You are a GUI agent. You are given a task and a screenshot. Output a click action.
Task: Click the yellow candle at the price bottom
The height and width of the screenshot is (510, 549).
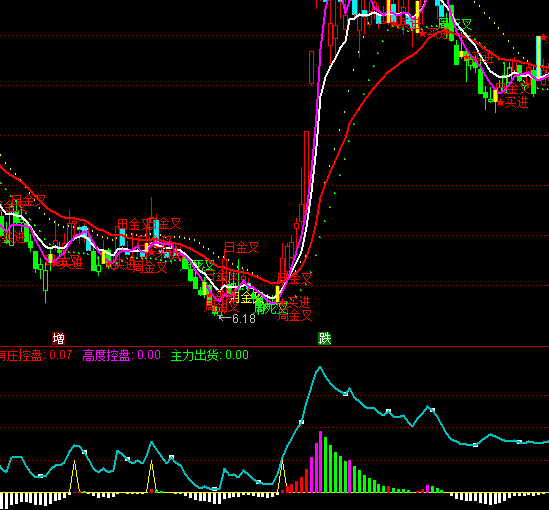tap(277, 294)
